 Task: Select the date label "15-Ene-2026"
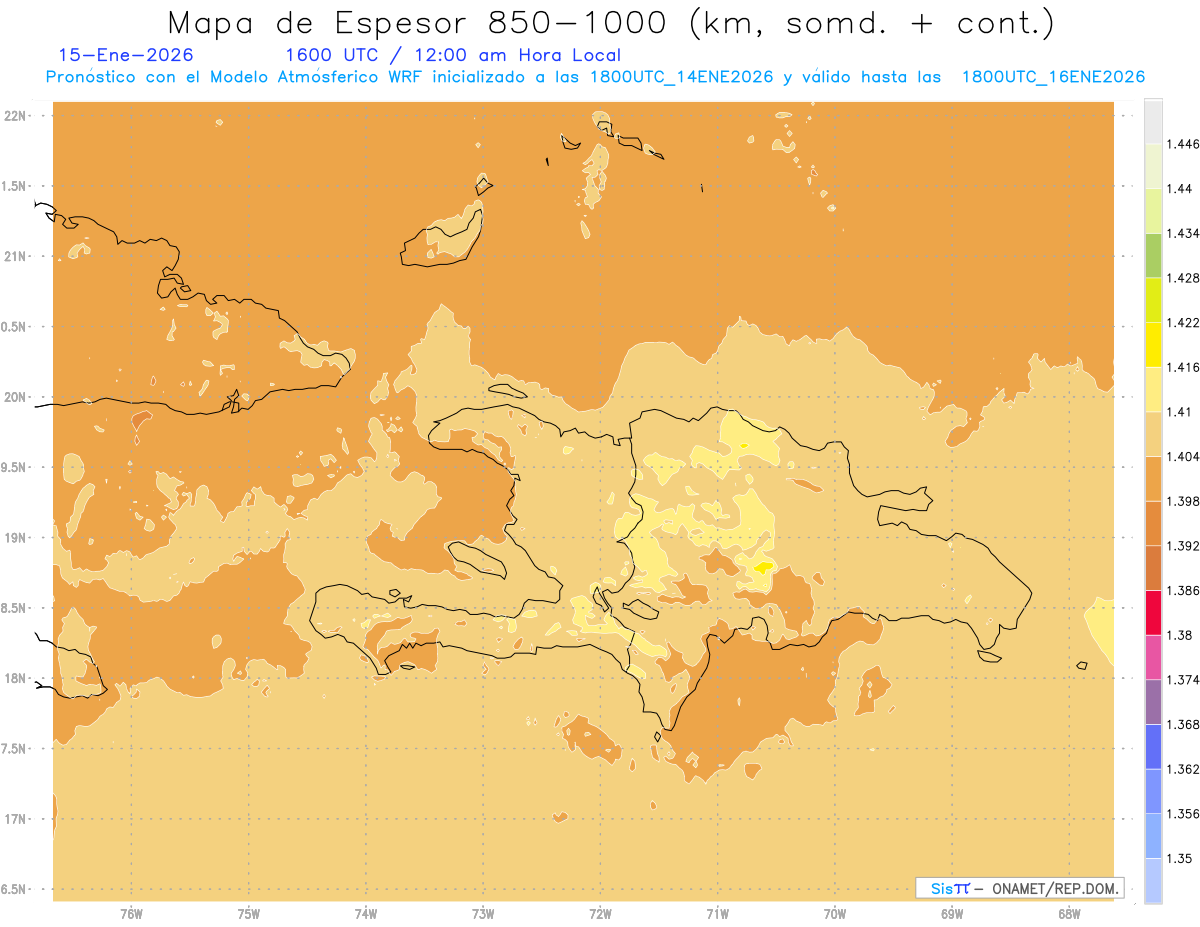tap(126, 55)
